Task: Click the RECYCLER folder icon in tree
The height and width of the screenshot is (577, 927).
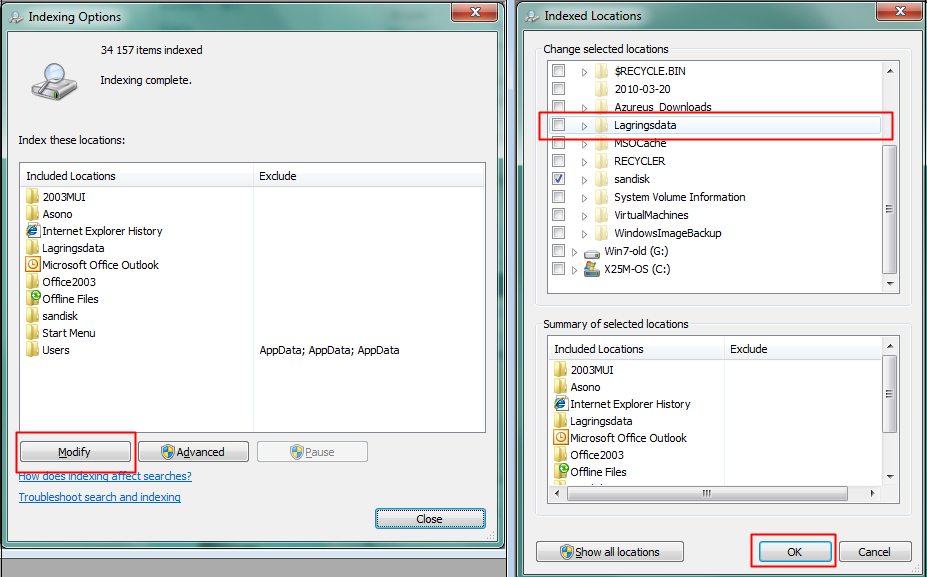Action: coord(602,161)
